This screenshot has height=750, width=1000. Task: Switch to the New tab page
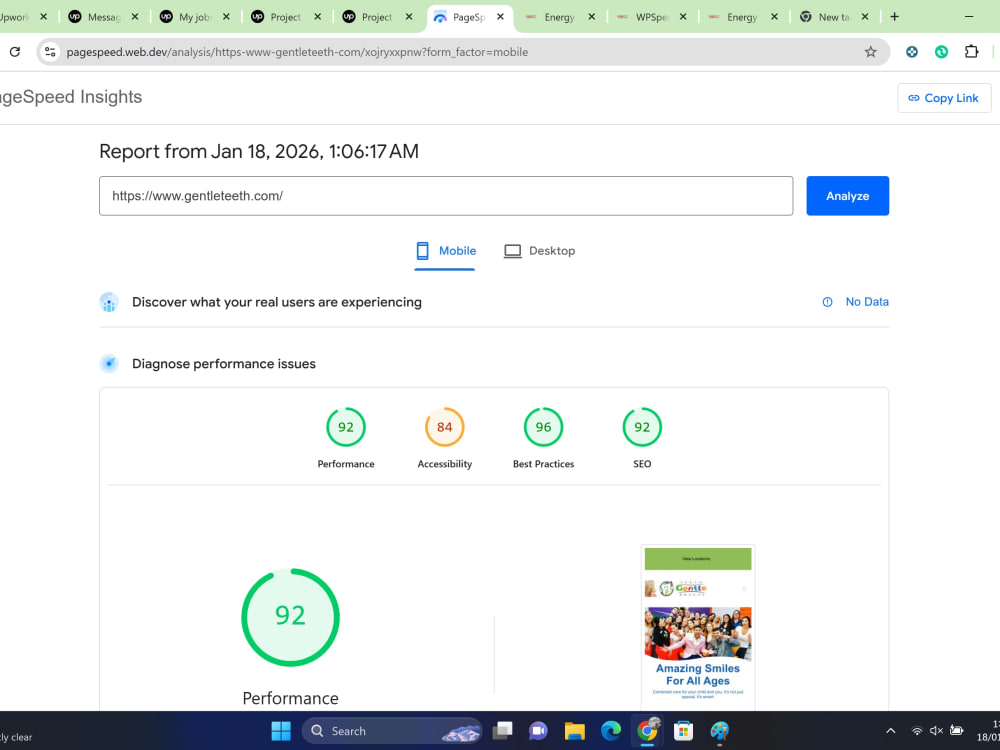pyautogui.click(x=825, y=17)
